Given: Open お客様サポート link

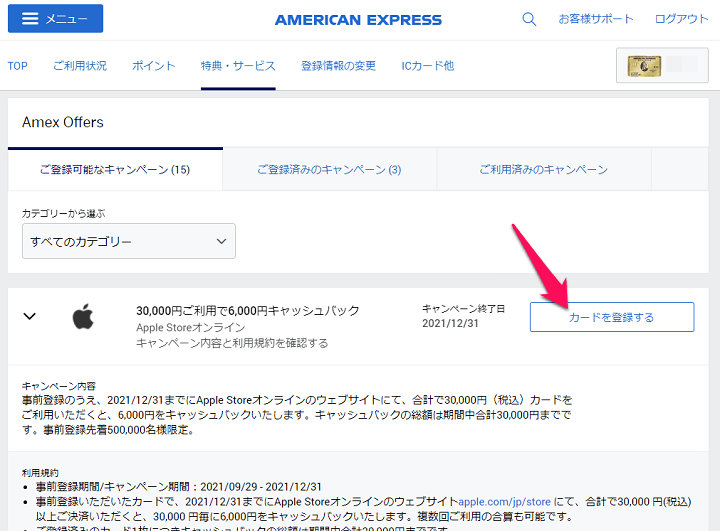Looking at the screenshot, I should pyautogui.click(x=596, y=19).
